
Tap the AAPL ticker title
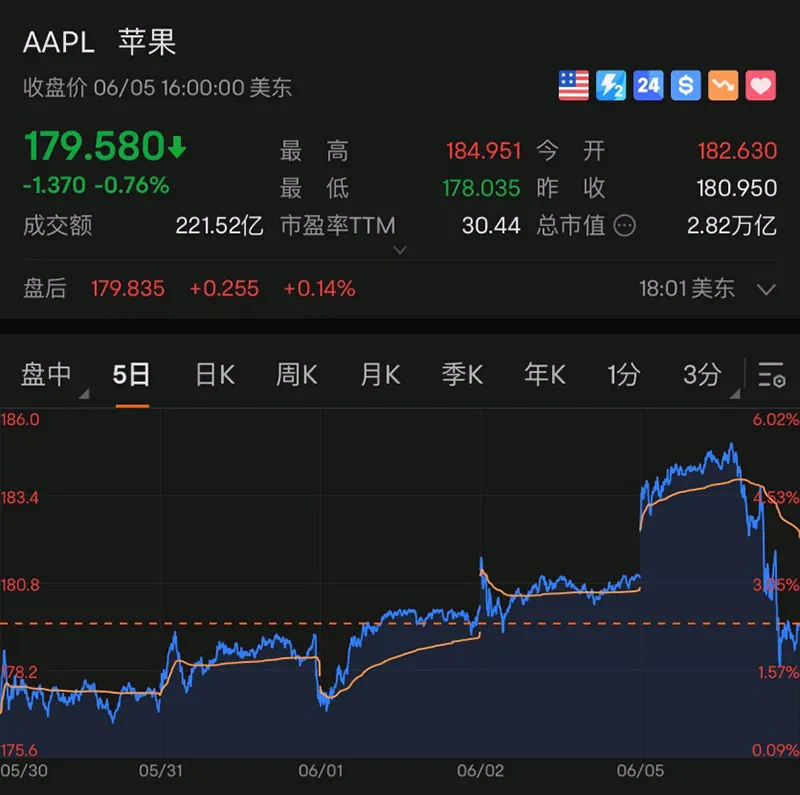[x=59, y=42]
